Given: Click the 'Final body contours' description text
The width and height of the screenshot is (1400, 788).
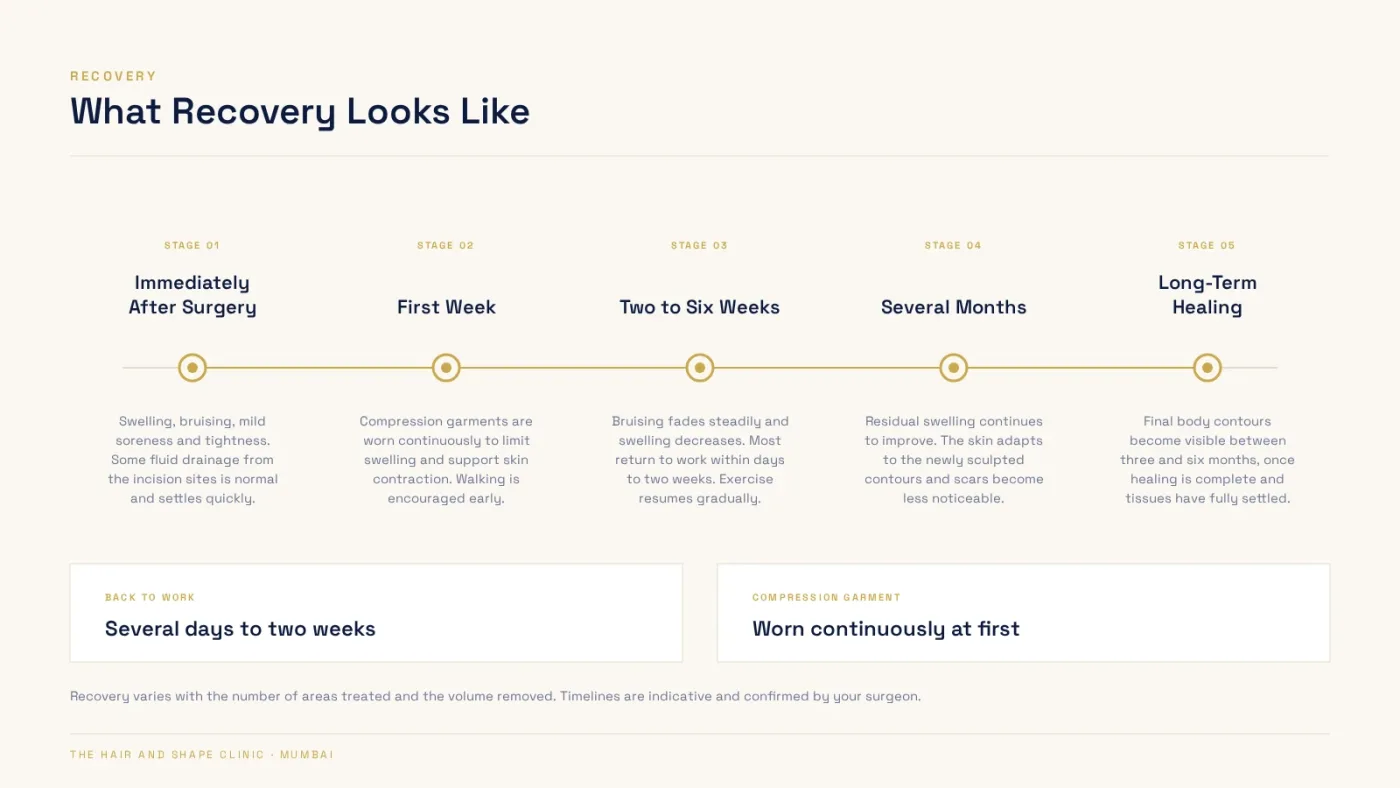Looking at the screenshot, I should (1207, 460).
